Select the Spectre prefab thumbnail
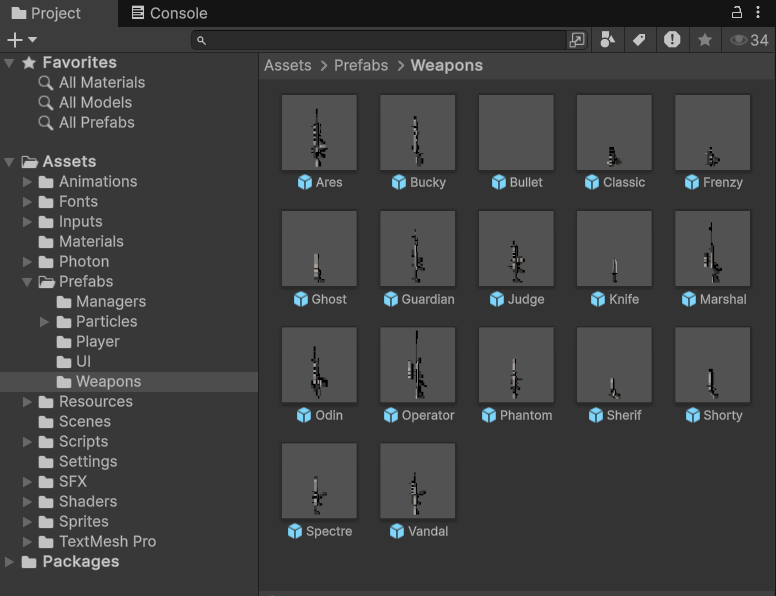 coord(319,481)
